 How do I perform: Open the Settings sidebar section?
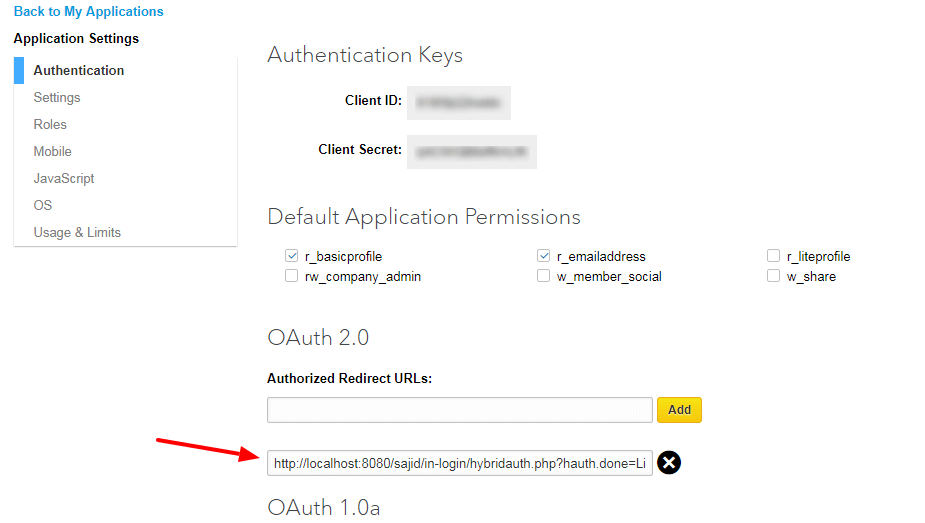pyautogui.click(x=57, y=97)
